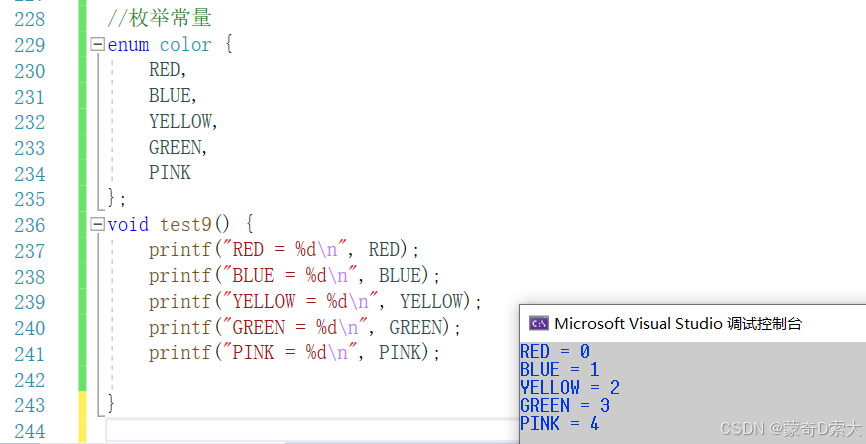
Task: Click the enum keyword on line 229
Action: [128, 45]
